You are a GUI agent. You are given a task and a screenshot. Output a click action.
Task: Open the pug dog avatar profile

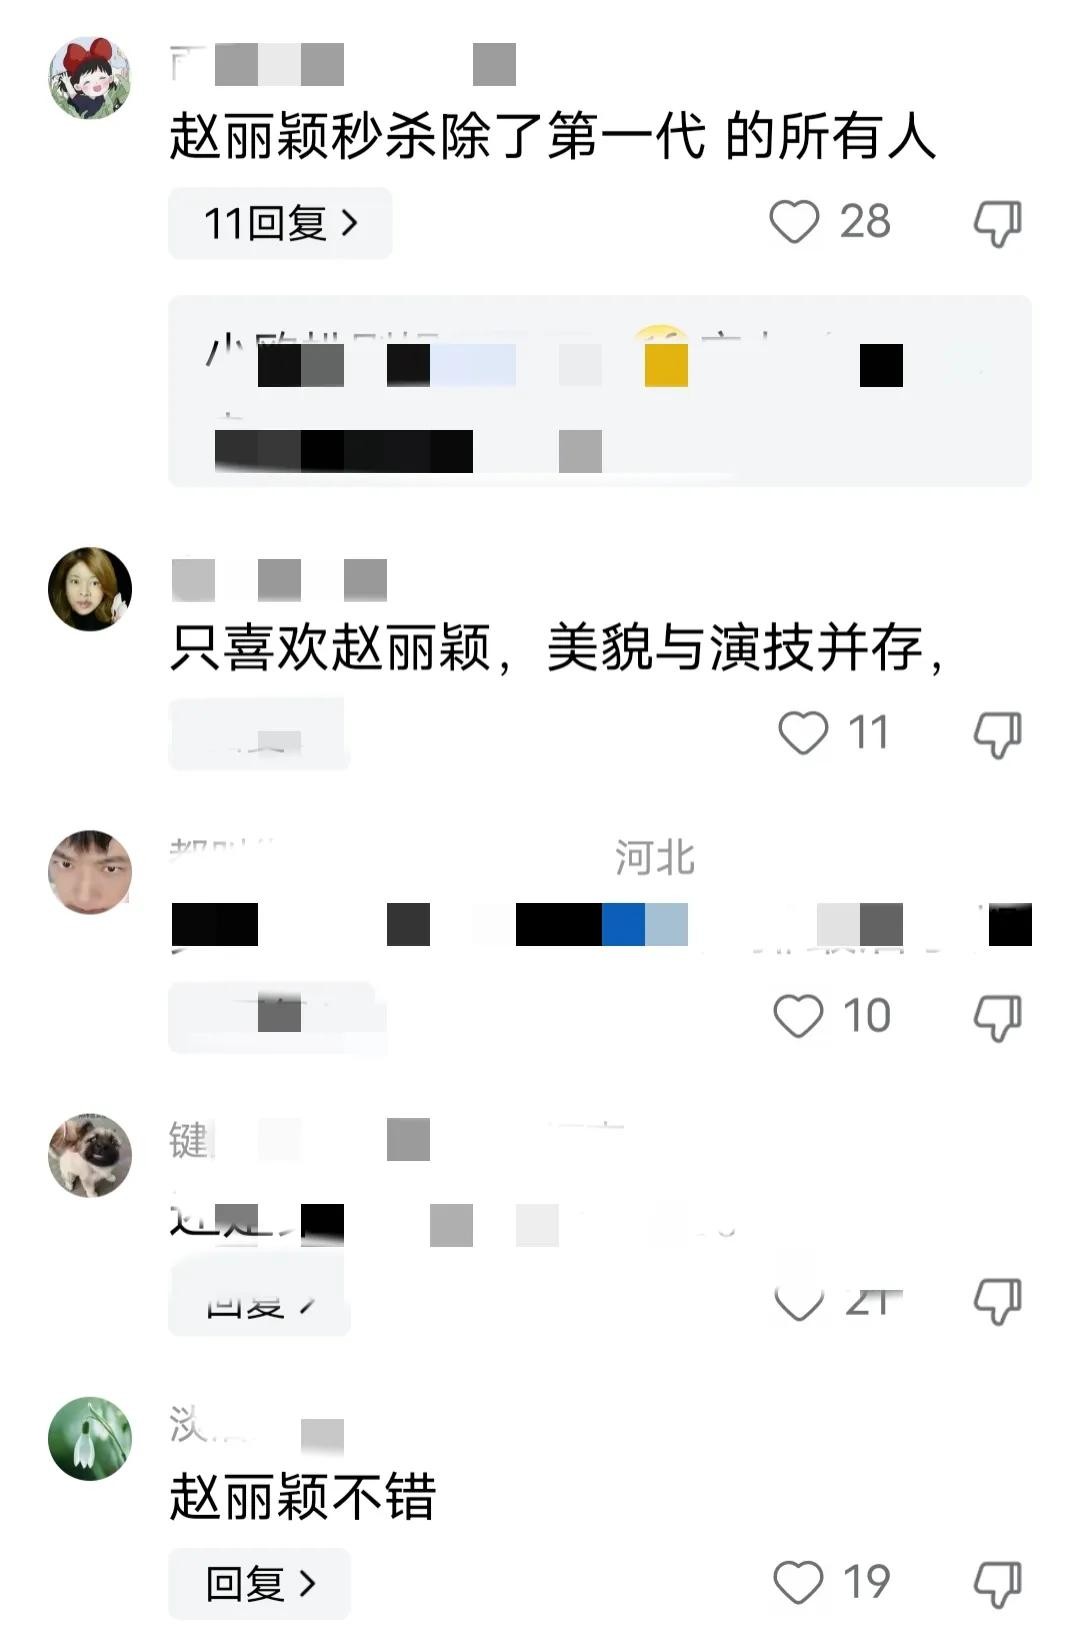(x=90, y=1154)
